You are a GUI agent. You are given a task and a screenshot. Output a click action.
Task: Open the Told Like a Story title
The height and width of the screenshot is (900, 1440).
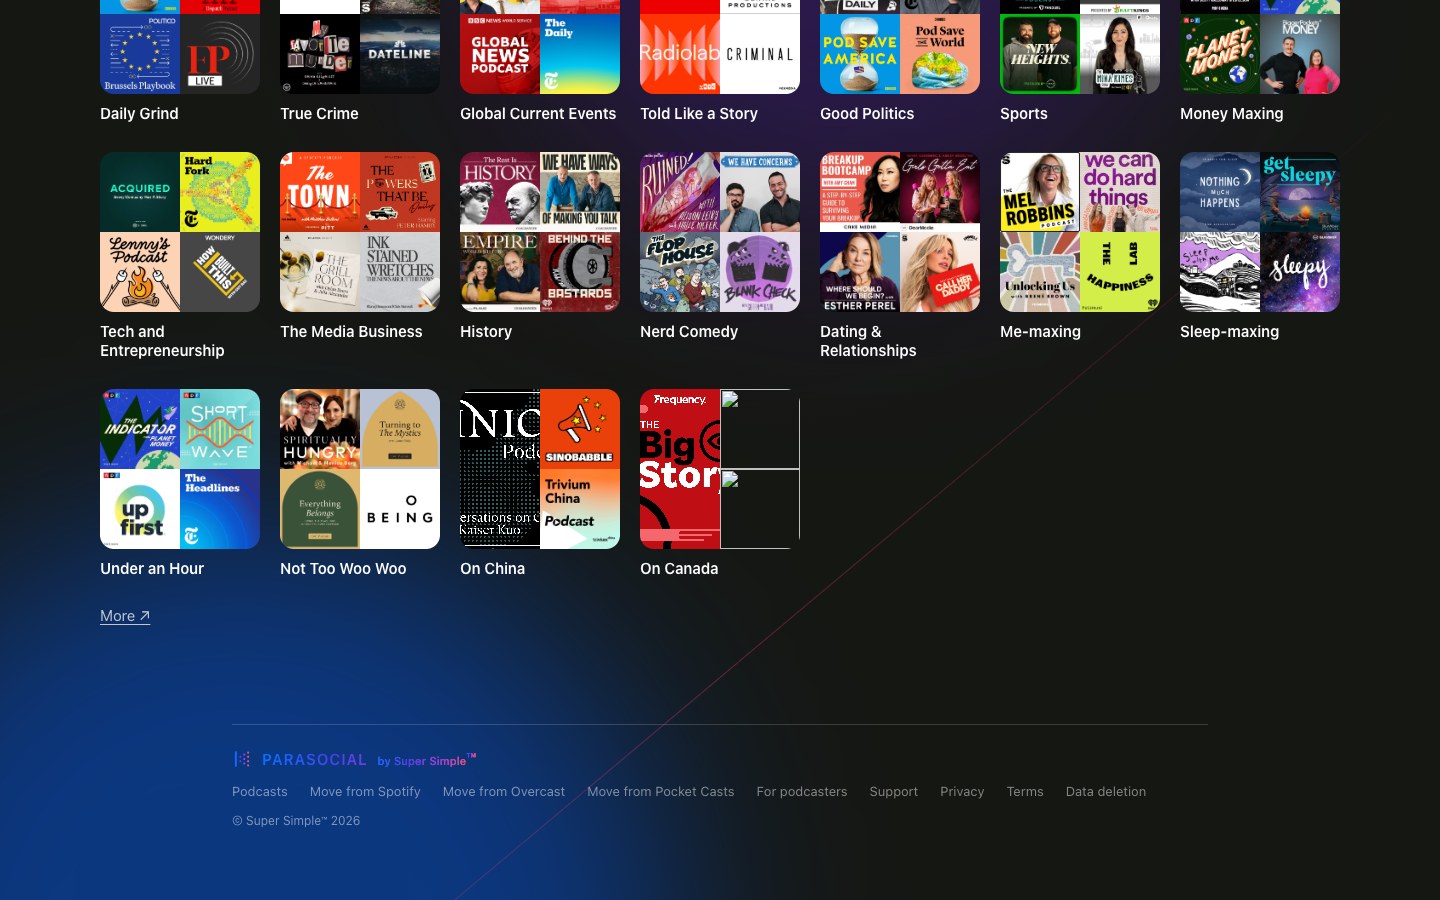click(699, 114)
